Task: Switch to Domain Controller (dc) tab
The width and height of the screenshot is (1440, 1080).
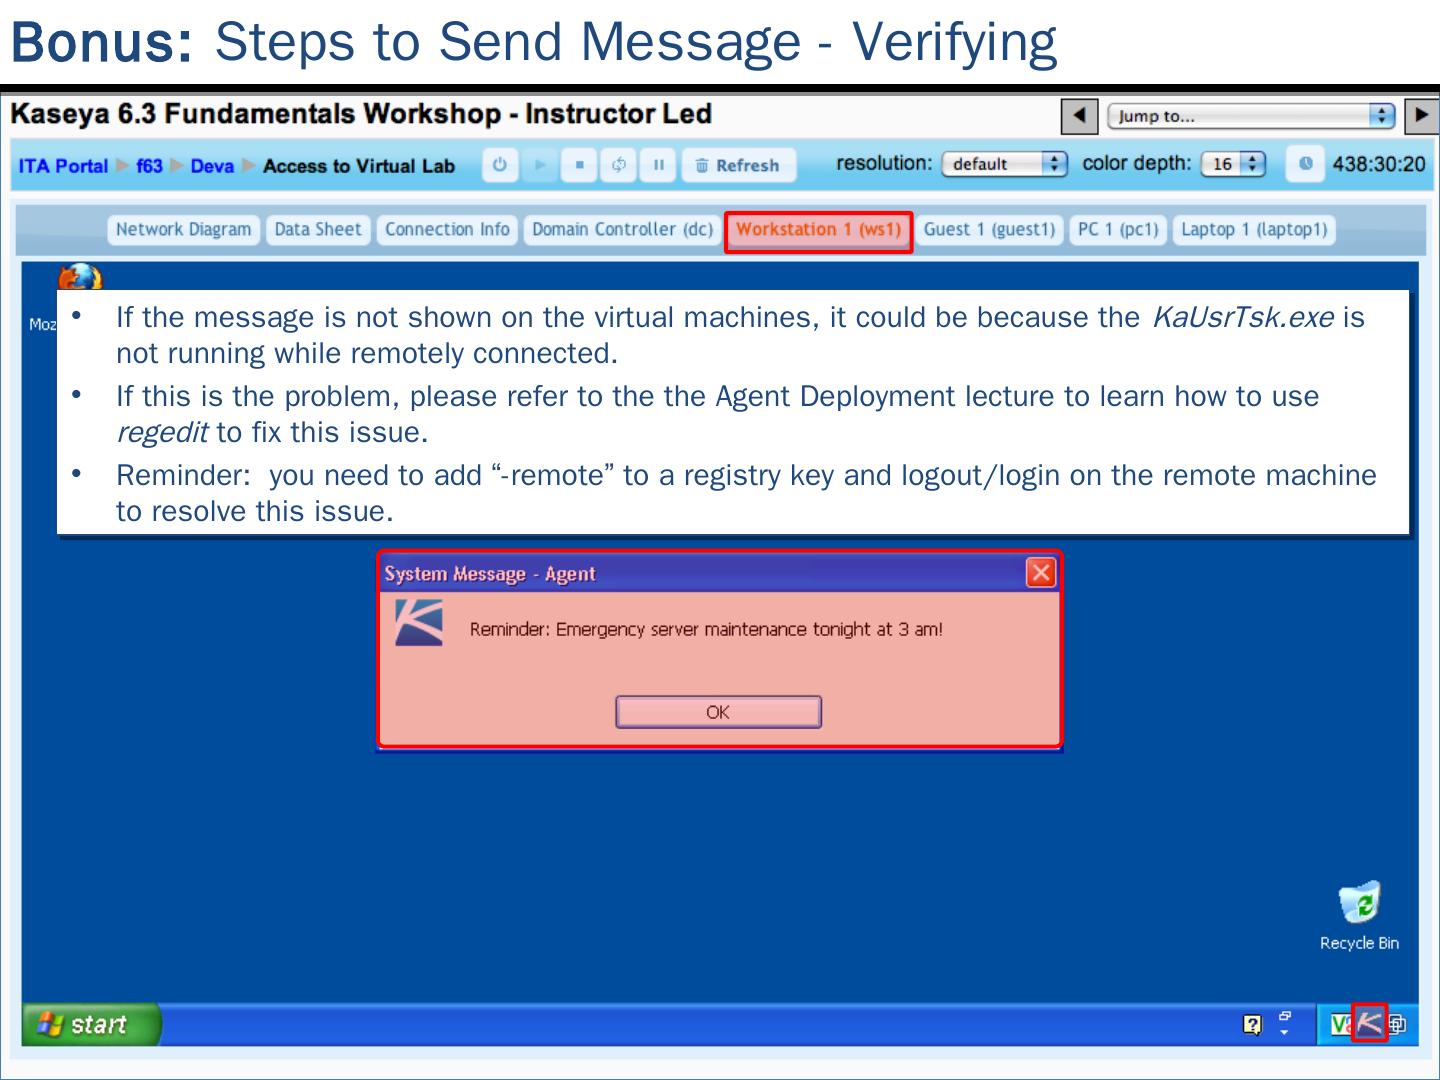Action: 622,230
